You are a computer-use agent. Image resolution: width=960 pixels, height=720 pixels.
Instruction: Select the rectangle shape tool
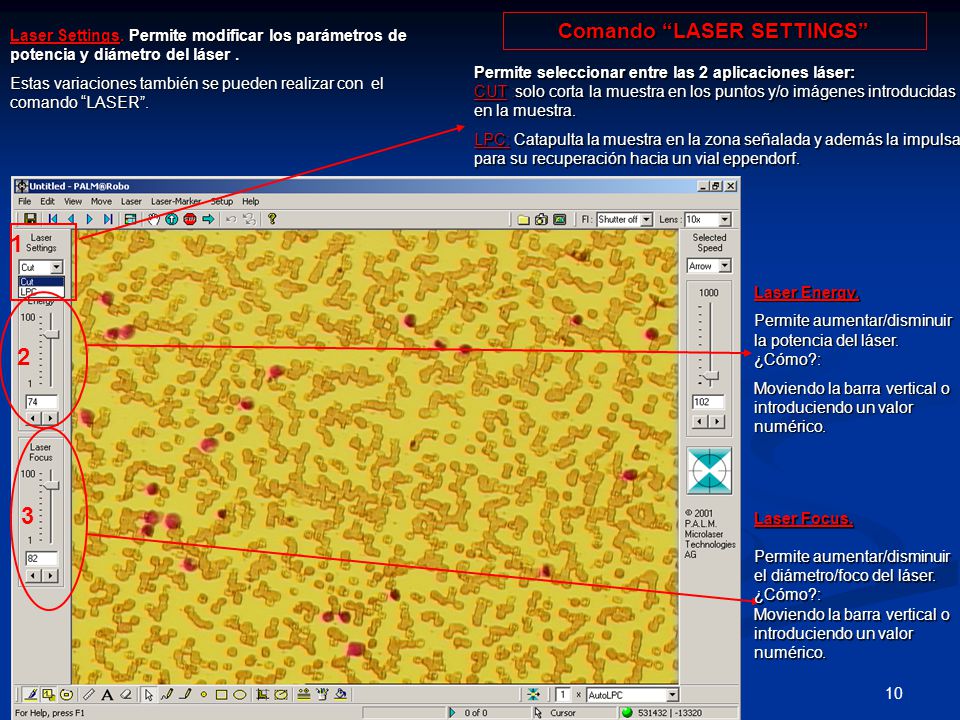(x=222, y=694)
